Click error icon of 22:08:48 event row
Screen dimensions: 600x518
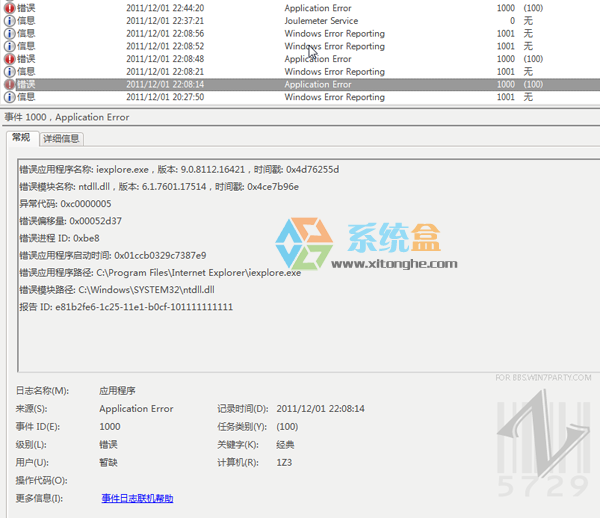coord(10,59)
